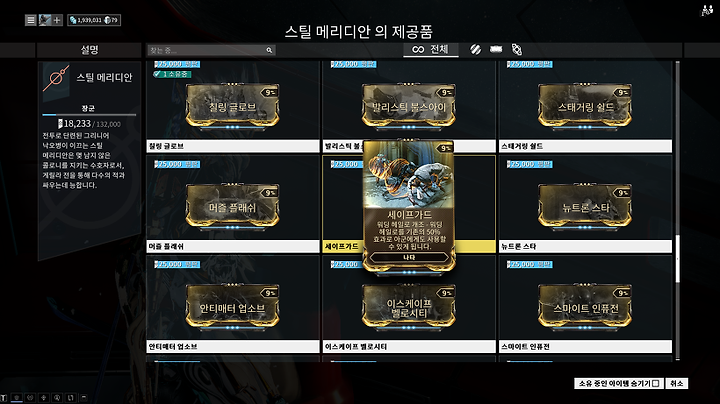Toggle the hide owned items checkbox
The width and height of the screenshot is (720, 404).
click(656, 383)
